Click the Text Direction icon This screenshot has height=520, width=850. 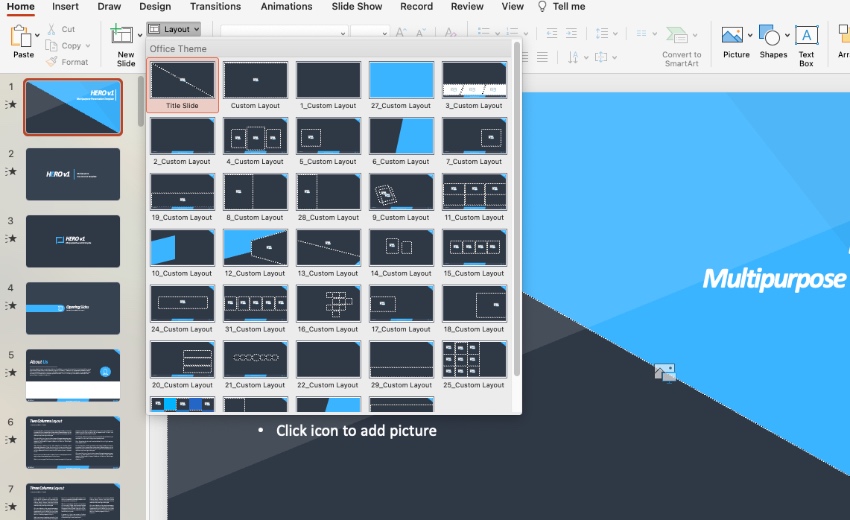574,57
